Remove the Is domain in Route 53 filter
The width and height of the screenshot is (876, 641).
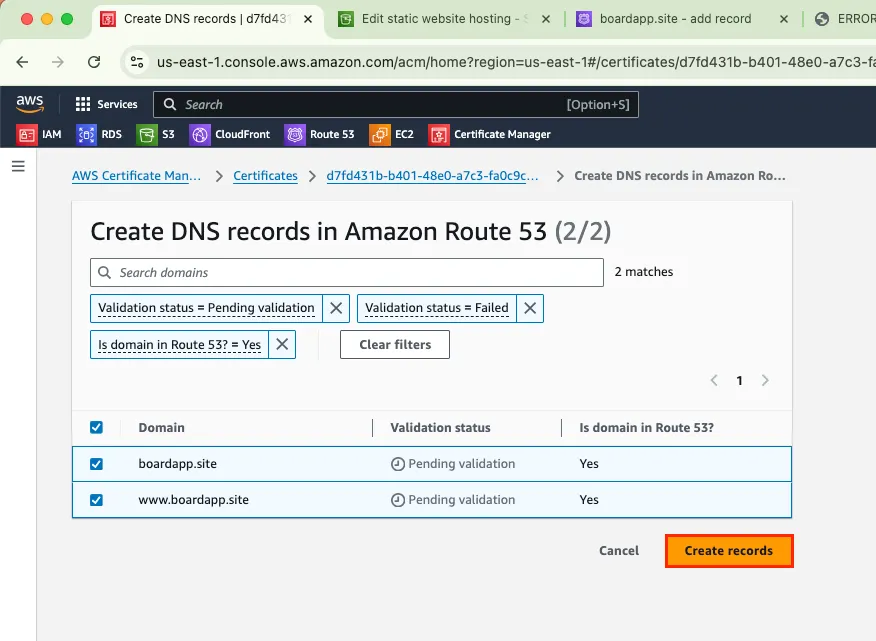click(282, 344)
